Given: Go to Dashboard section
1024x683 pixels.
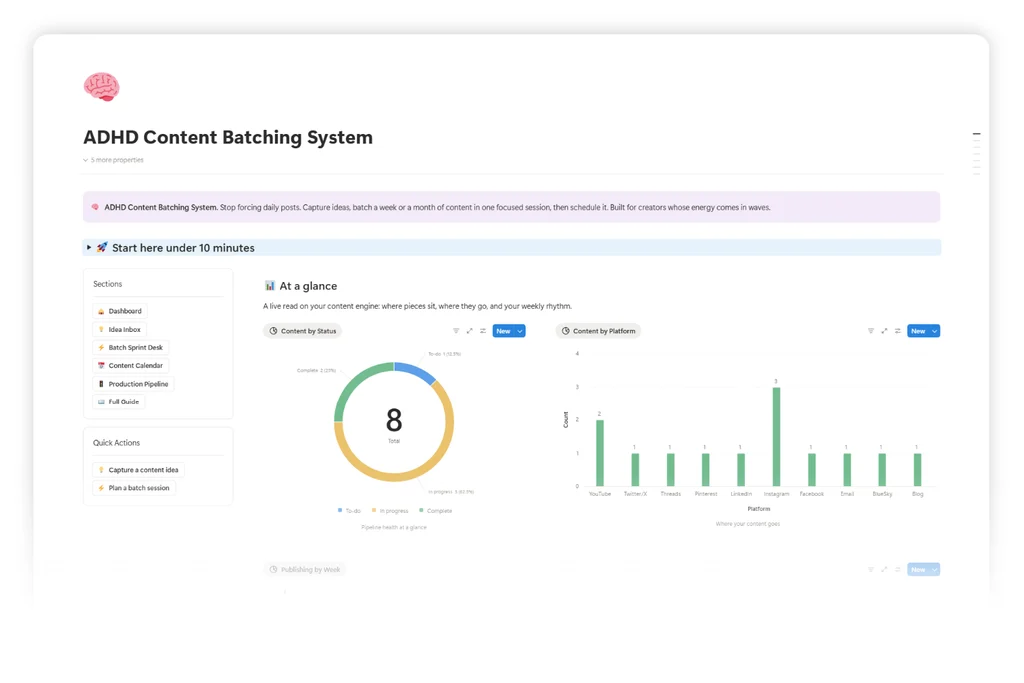Looking at the screenshot, I should coord(120,311).
